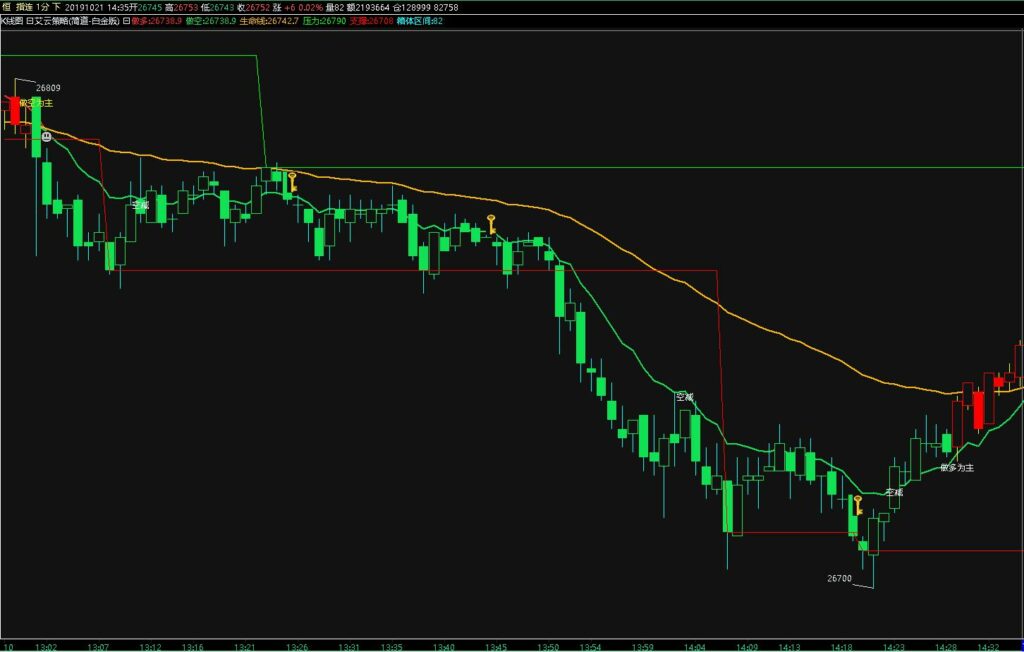The width and height of the screenshot is (1024, 652).
Task: Click the 26700 low price label
Action: (x=839, y=578)
